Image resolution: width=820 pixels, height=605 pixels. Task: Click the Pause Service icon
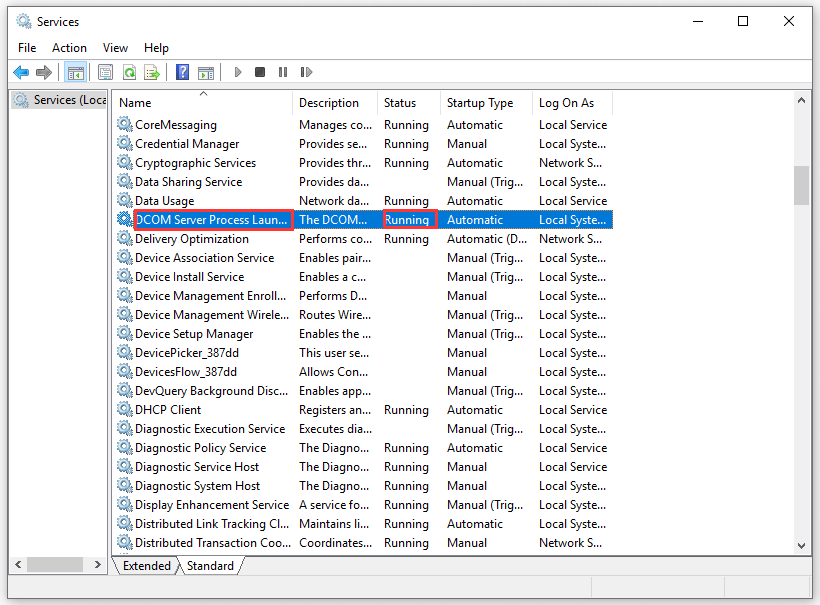tap(283, 72)
